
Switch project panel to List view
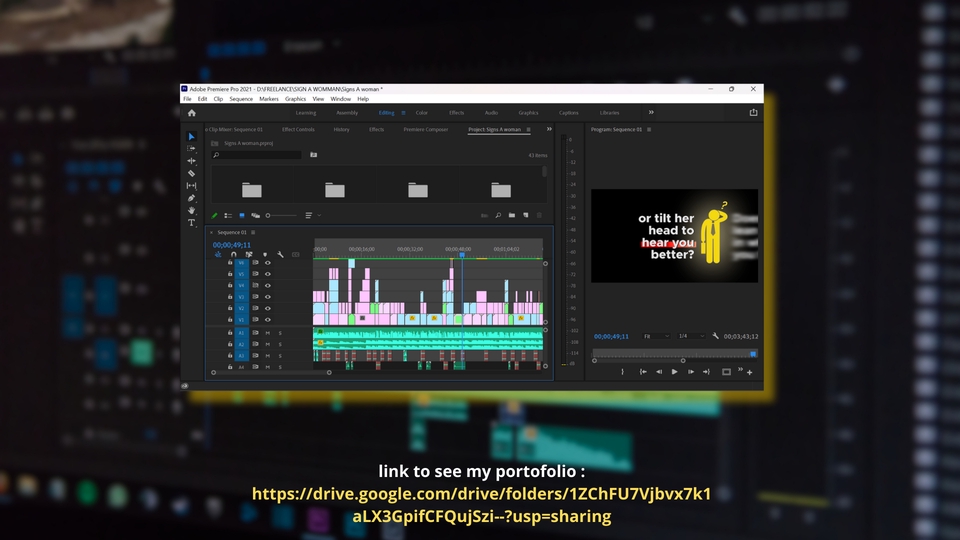(228, 216)
